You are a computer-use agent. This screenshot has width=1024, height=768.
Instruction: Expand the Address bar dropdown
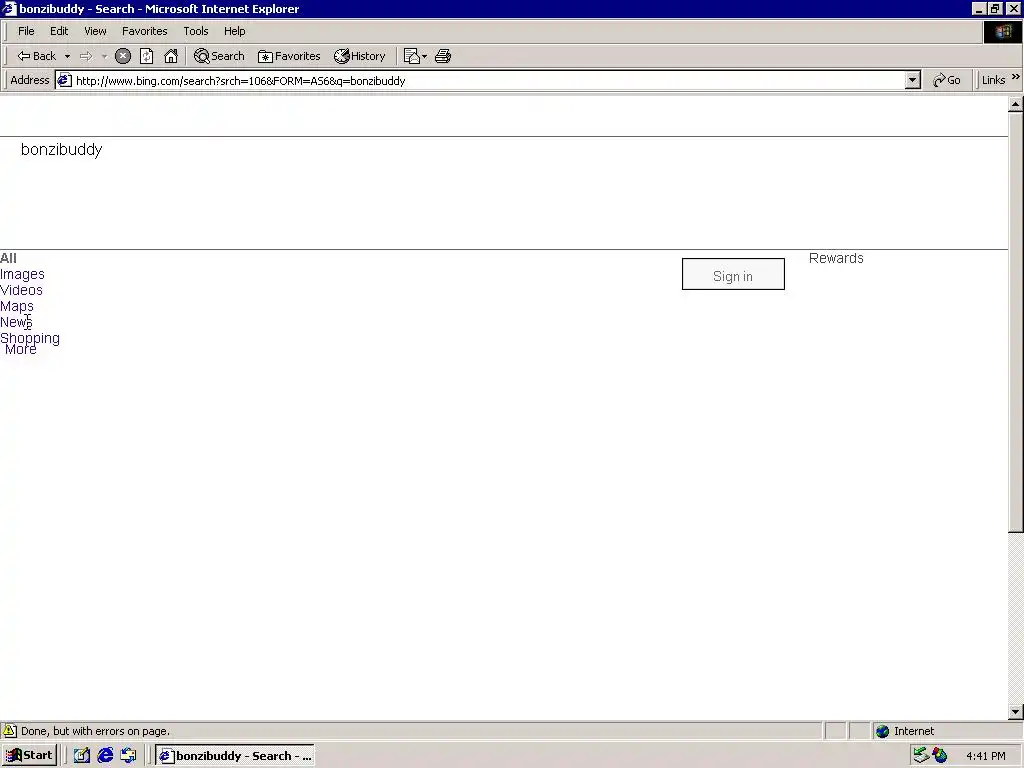click(x=913, y=80)
